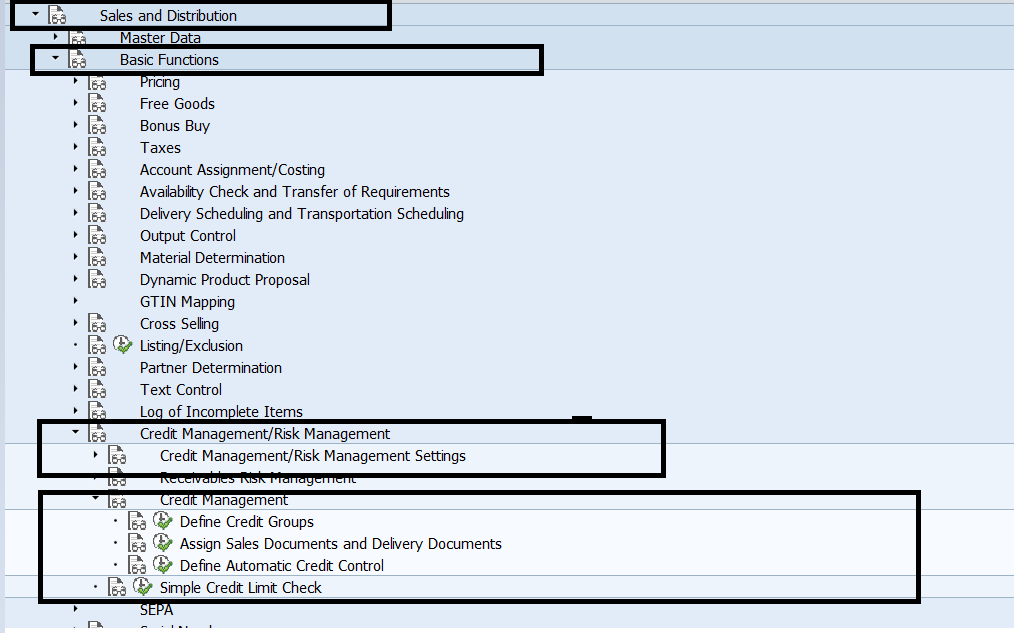Select Availability Check and Transfer of Requirements
This screenshot has width=1014, height=633.
[x=294, y=192]
